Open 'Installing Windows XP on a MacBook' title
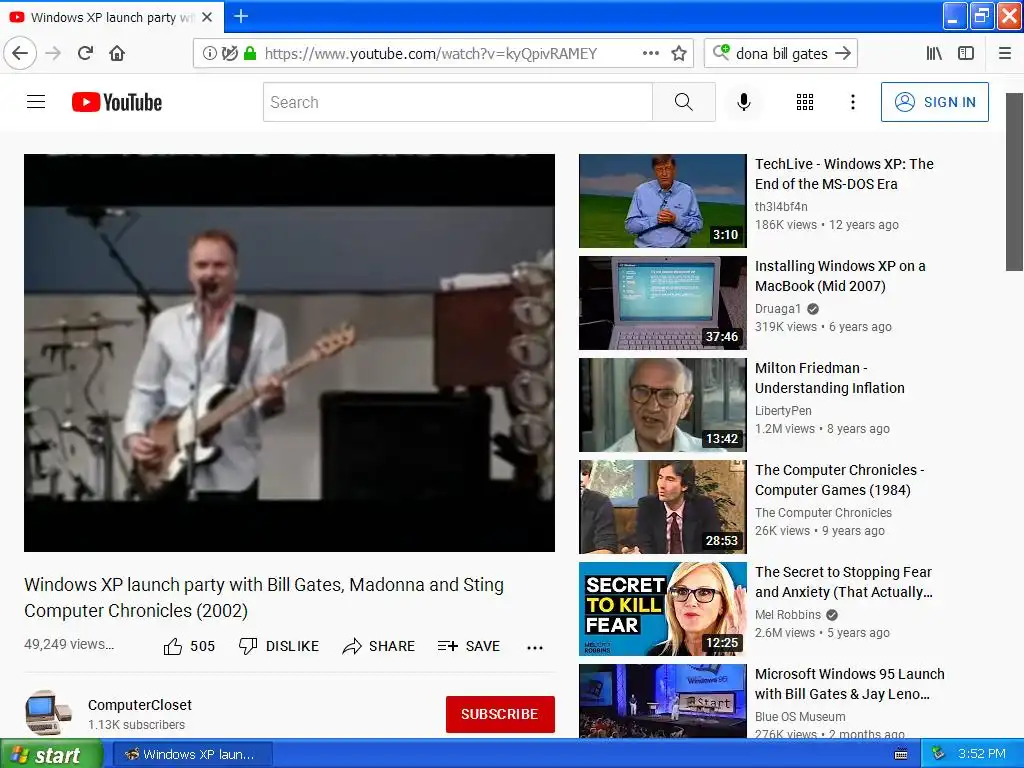The width and height of the screenshot is (1024, 768). click(840, 276)
